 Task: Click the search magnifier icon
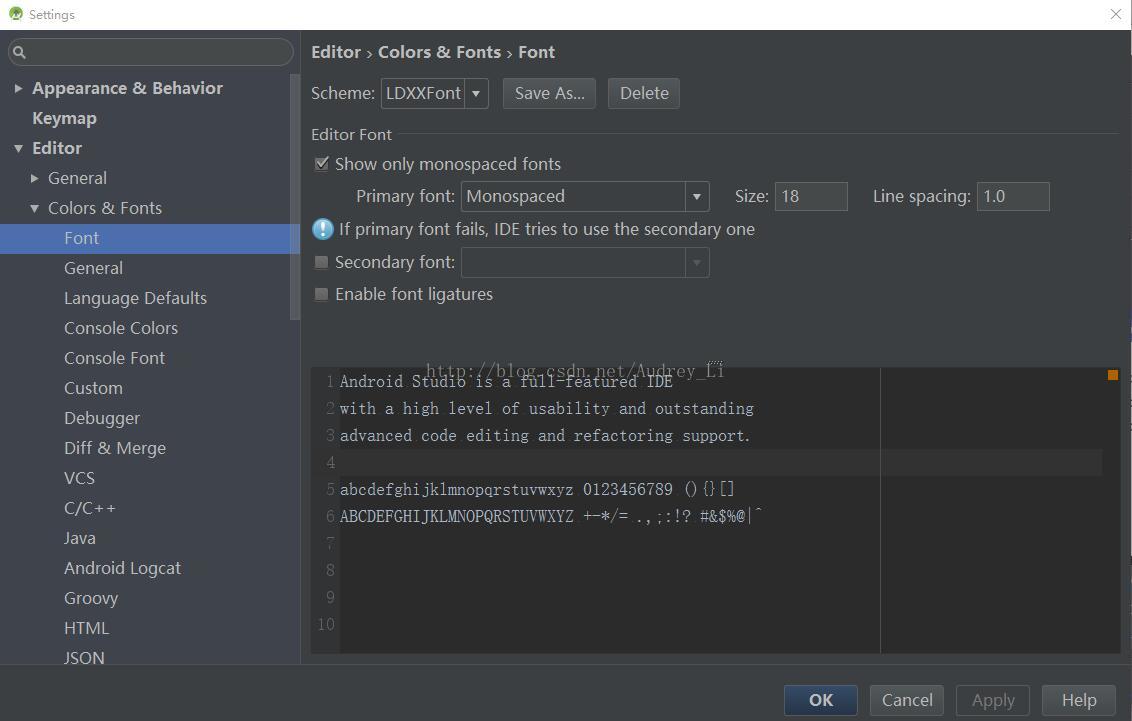coord(19,52)
